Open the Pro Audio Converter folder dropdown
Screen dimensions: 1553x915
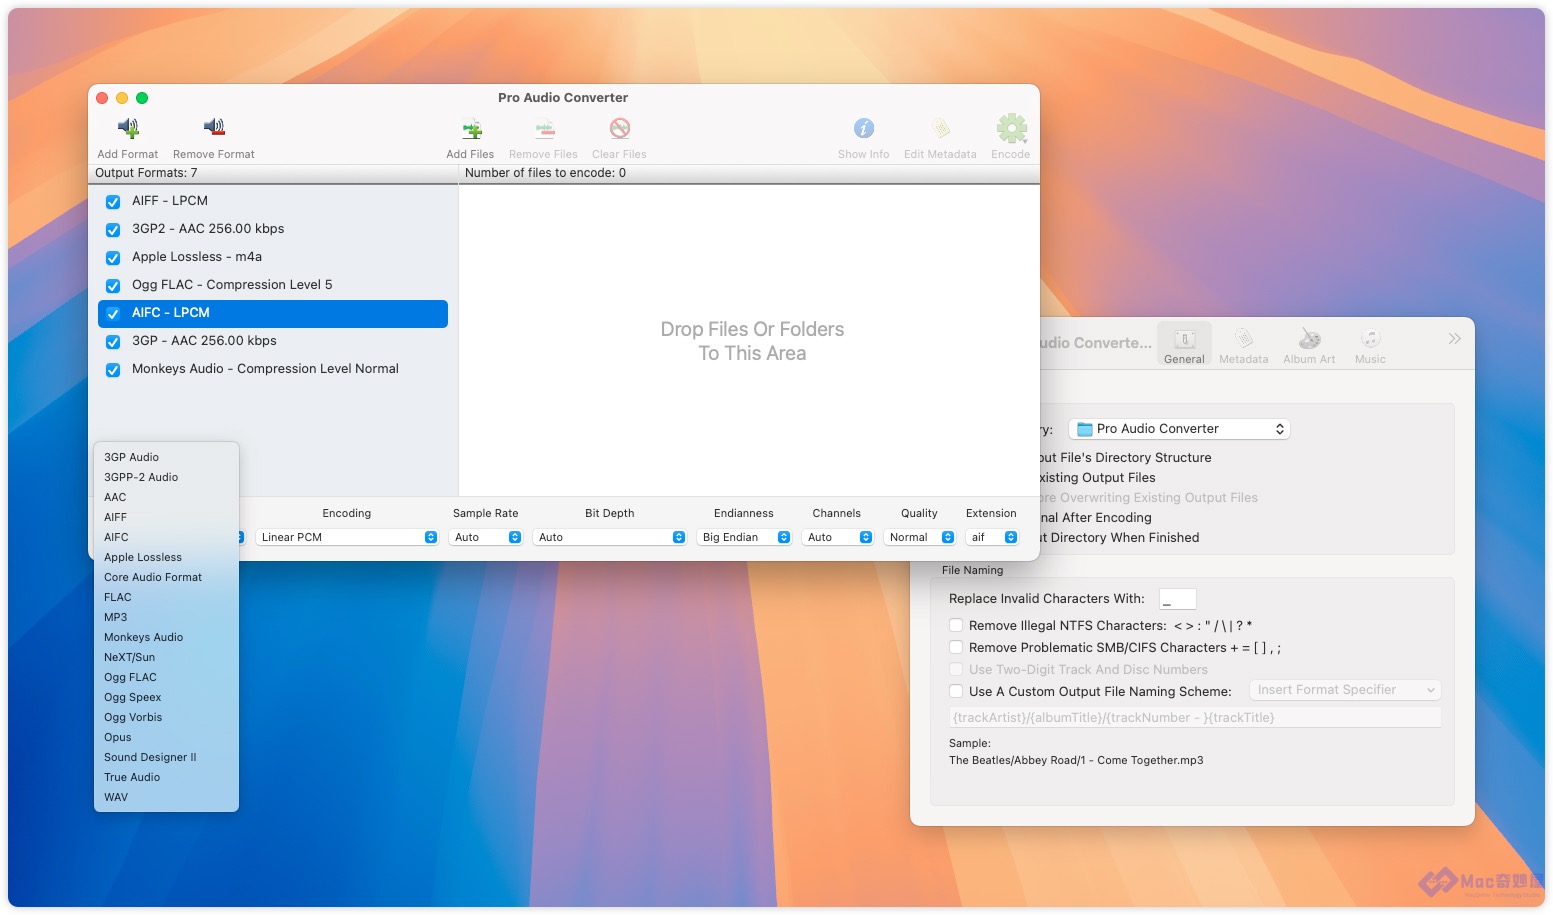click(1180, 429)
